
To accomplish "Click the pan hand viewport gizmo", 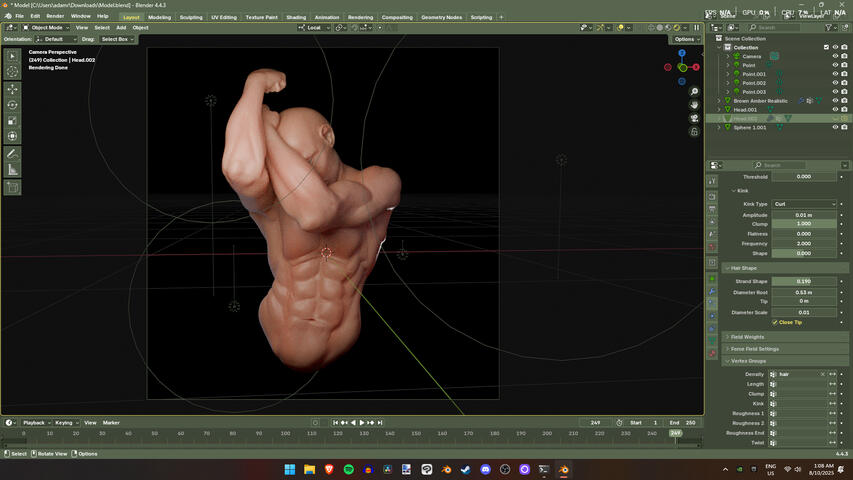I will [x=694, y=104].
